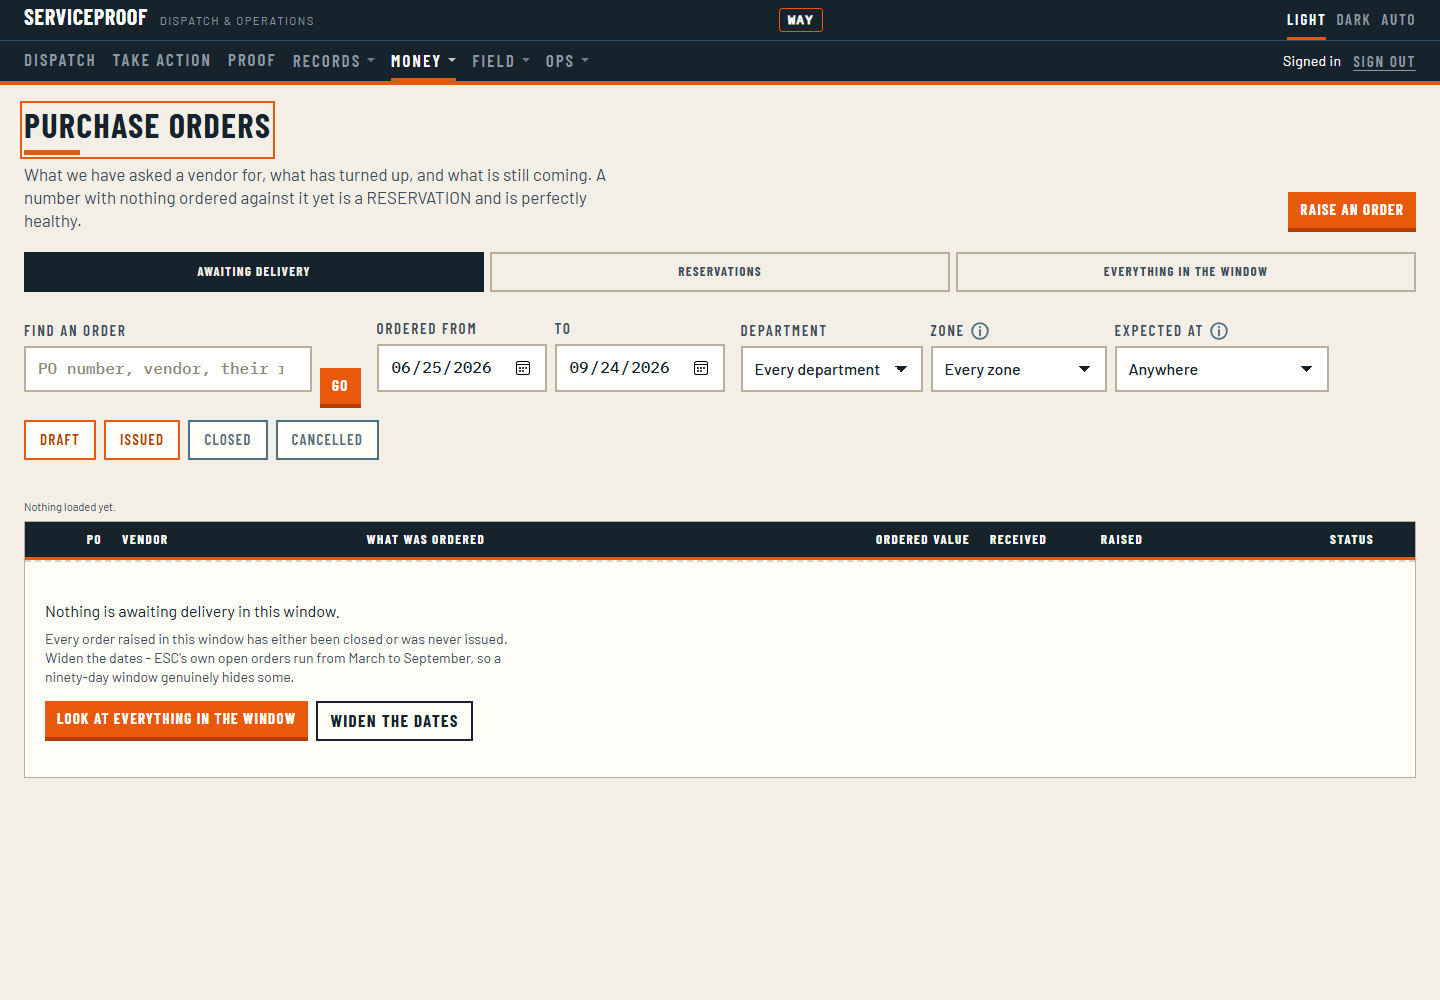Show the Expected At info icon
The height and width of the screenshot is (1000, 1440).
point(1219,331)
